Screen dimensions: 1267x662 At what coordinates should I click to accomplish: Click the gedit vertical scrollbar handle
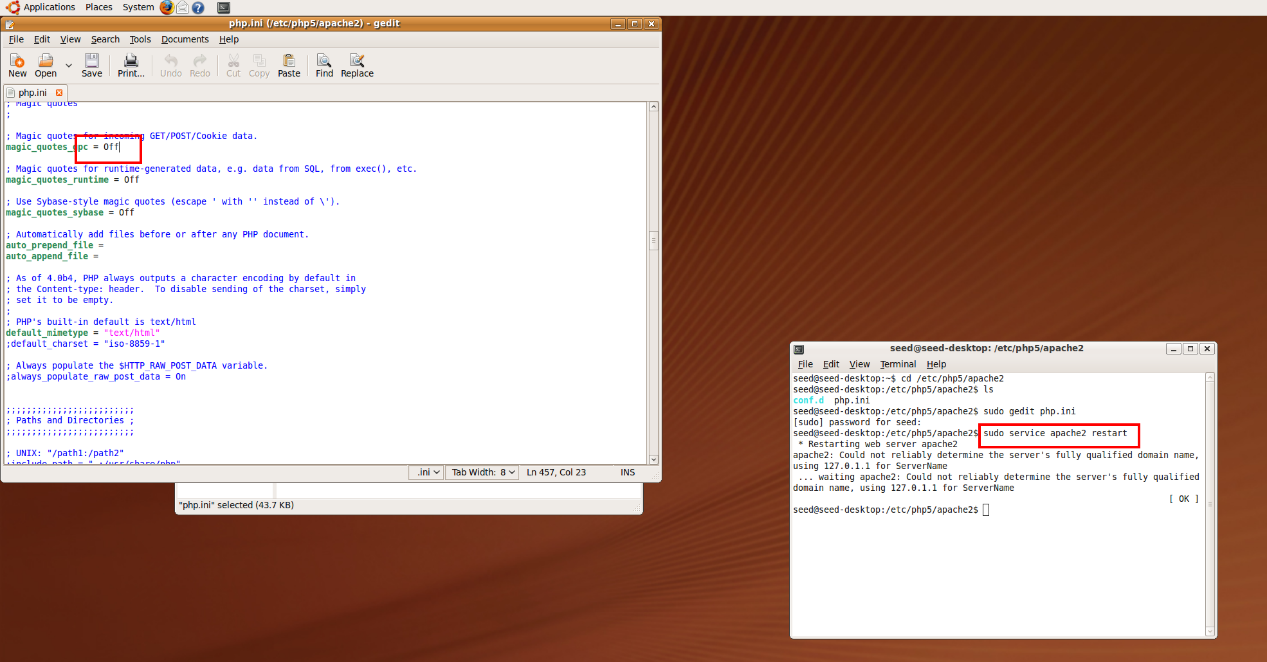click(x=654, y=242)
